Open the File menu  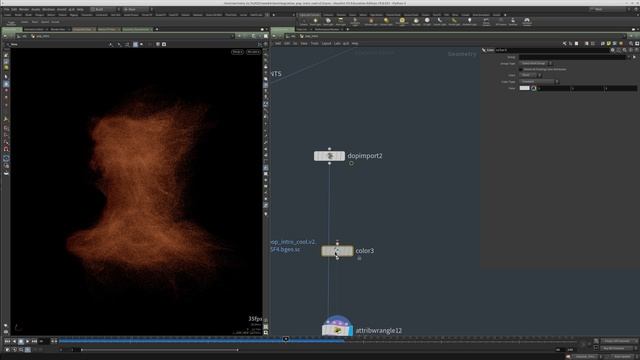[6, 9]
